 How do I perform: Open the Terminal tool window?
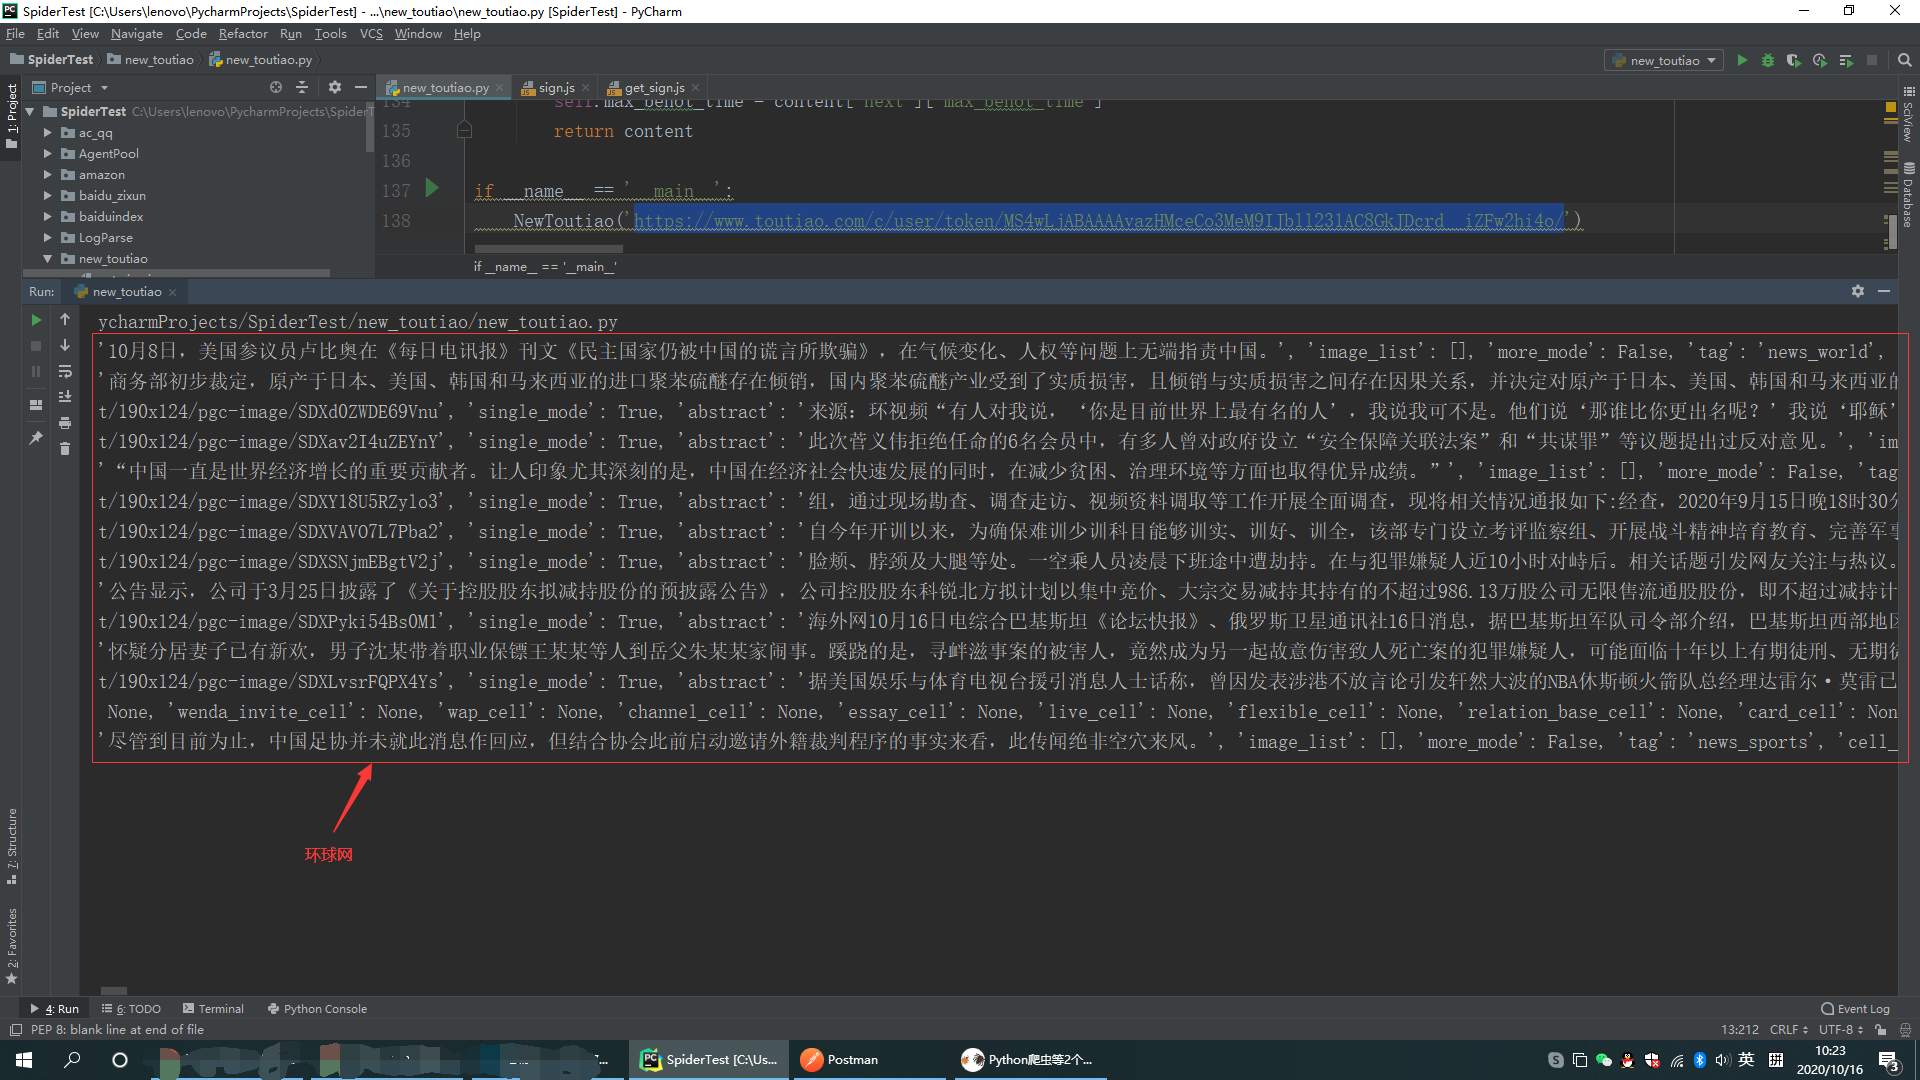point(213,1009)
